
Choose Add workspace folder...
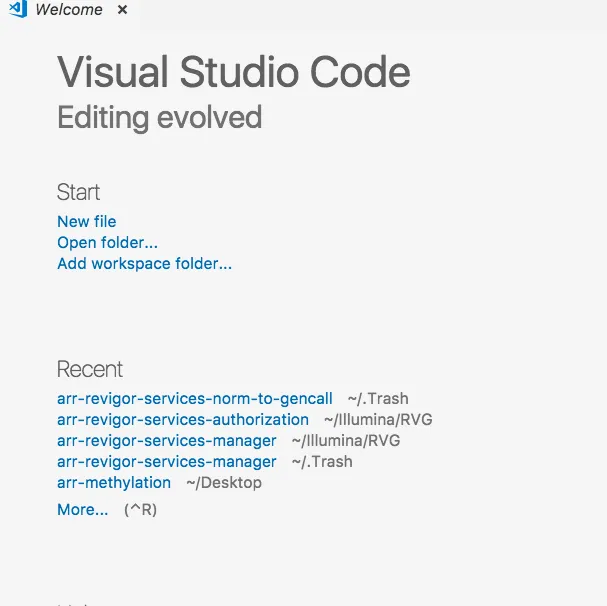click(x=144, y=263)
